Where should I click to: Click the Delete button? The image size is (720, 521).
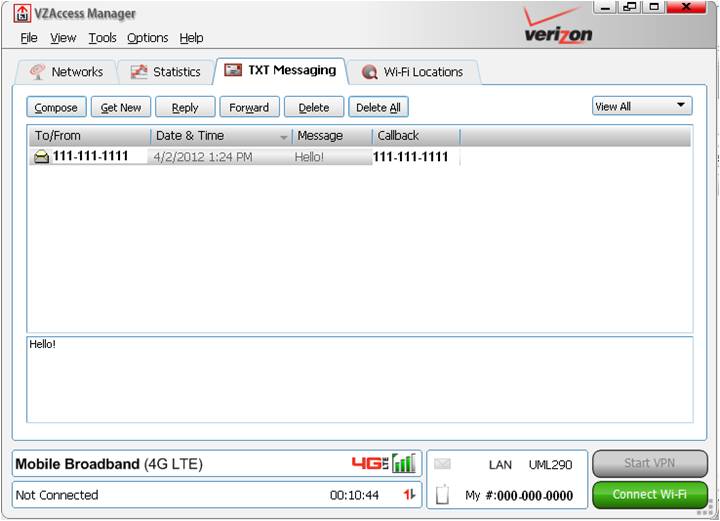[x=314, y=107]
